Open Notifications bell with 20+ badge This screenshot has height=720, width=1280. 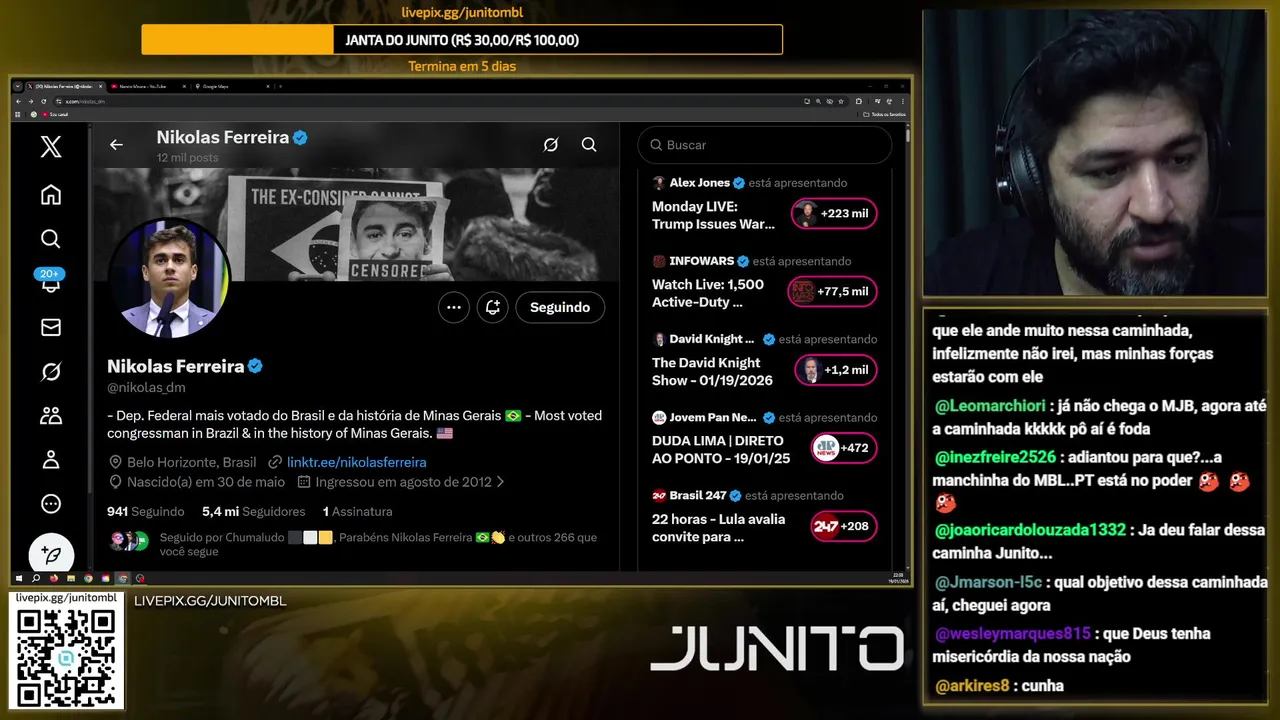pyautogui.click(x=50, y=281)
